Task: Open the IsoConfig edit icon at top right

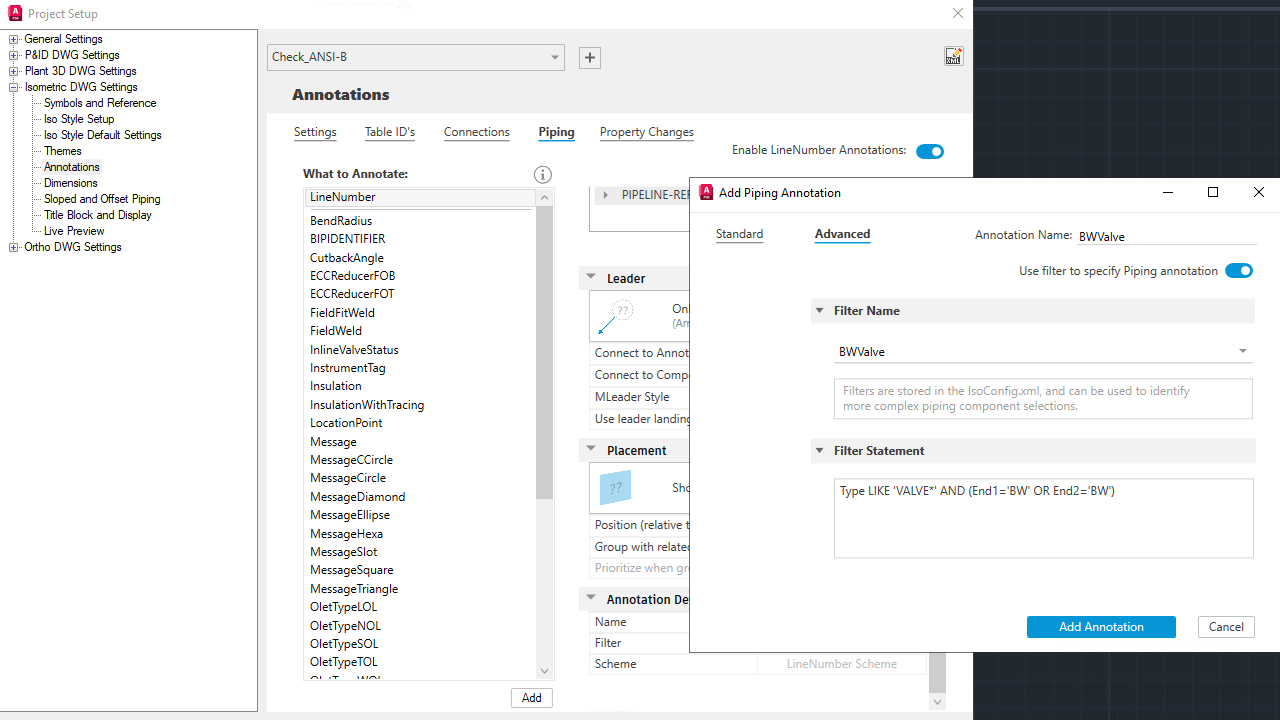Action: coord(954,57)
